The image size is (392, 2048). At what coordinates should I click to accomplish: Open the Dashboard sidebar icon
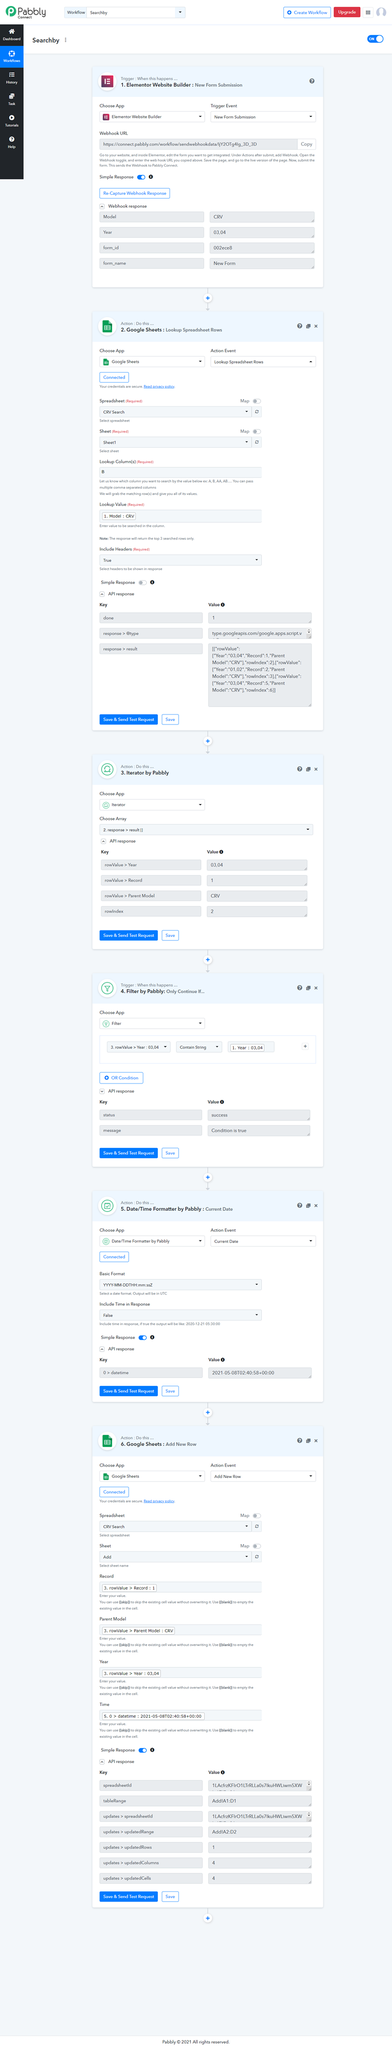[x=11, y=34]
